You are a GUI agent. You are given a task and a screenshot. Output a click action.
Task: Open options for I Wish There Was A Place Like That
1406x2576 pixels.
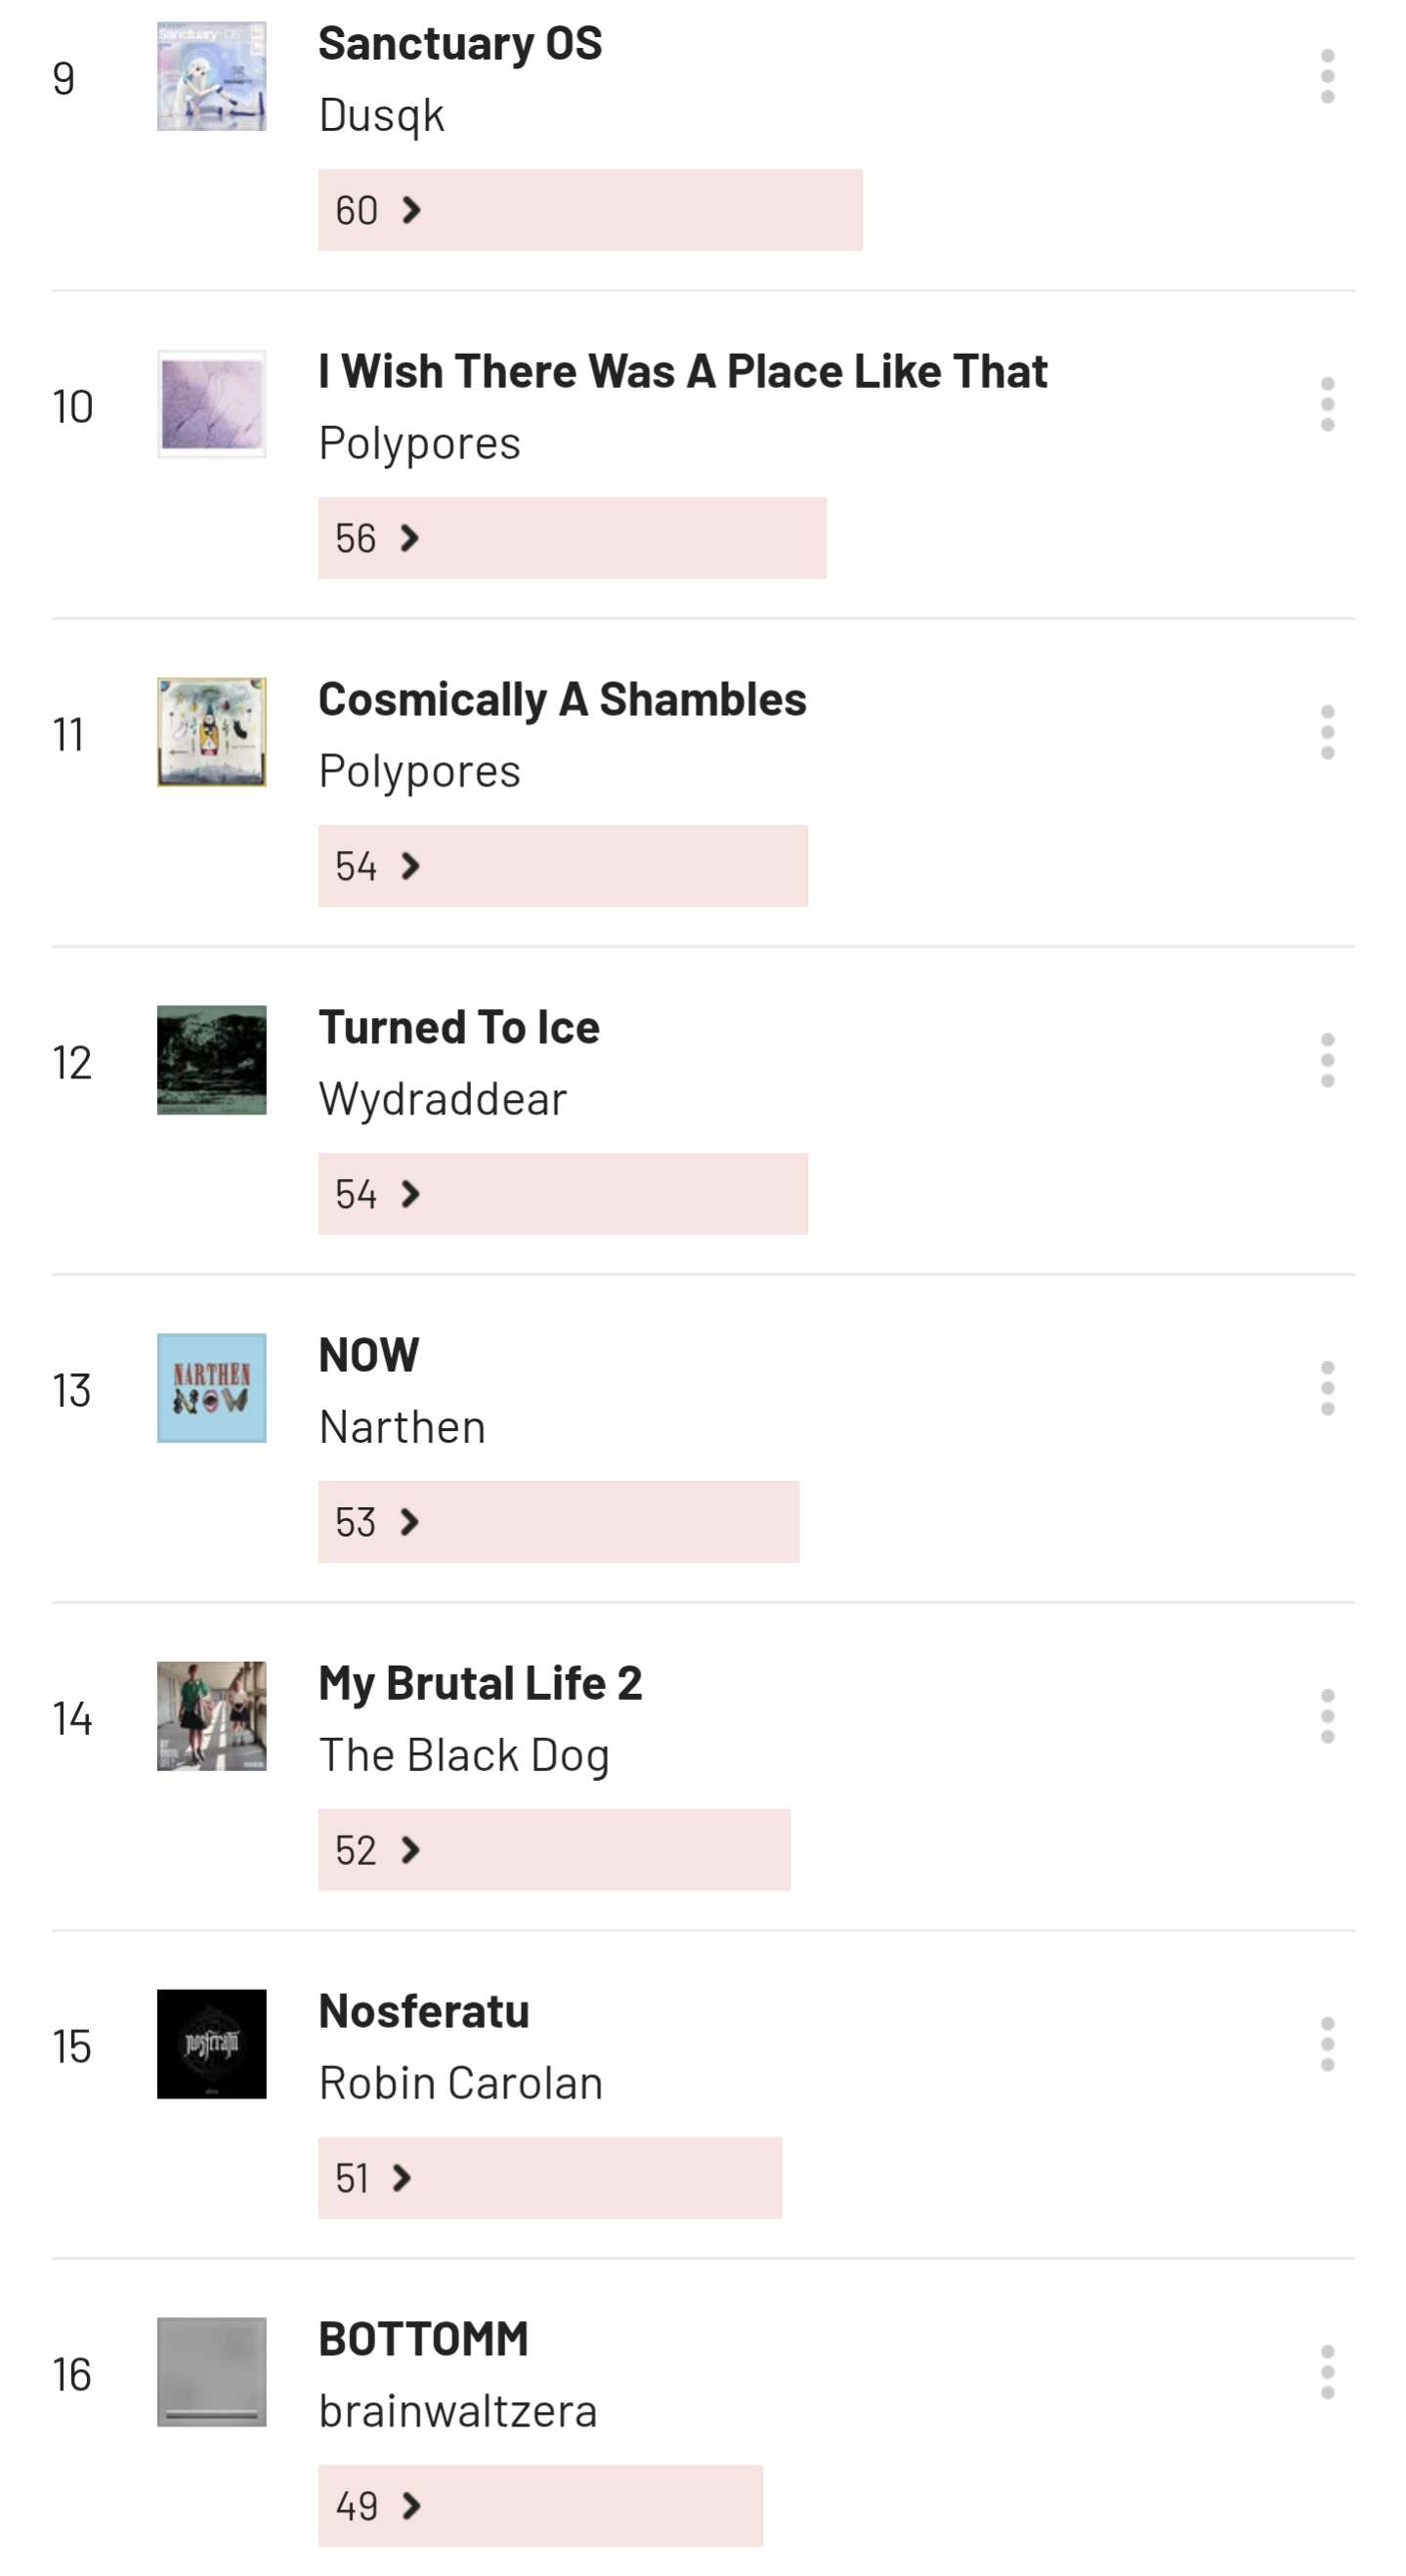pyautogui.click(x=1327, y=404)
